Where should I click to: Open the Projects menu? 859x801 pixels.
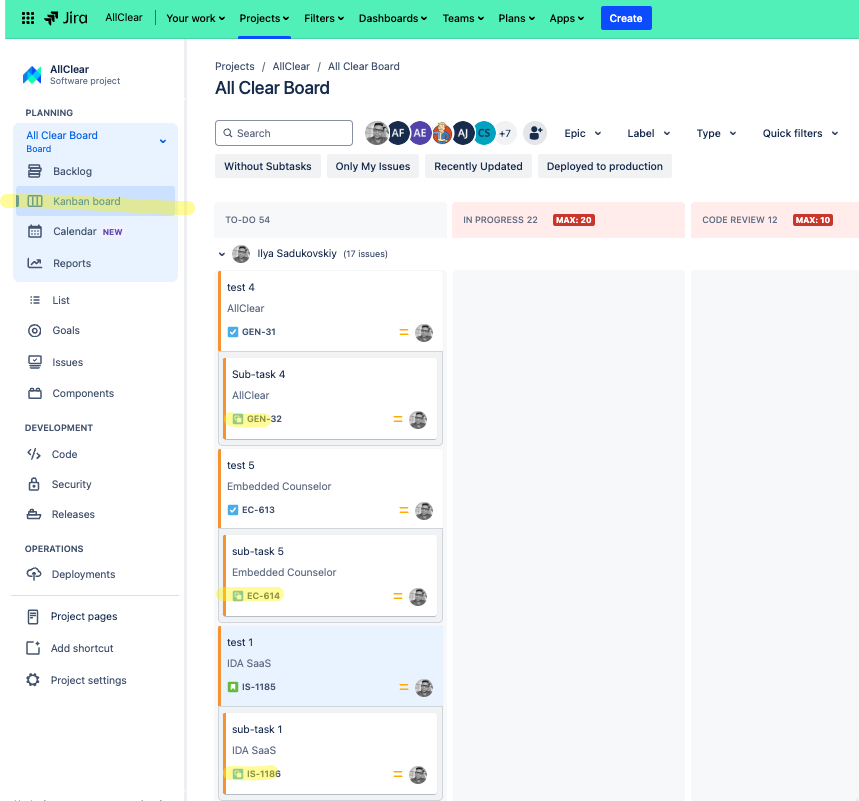click(263, 18)
